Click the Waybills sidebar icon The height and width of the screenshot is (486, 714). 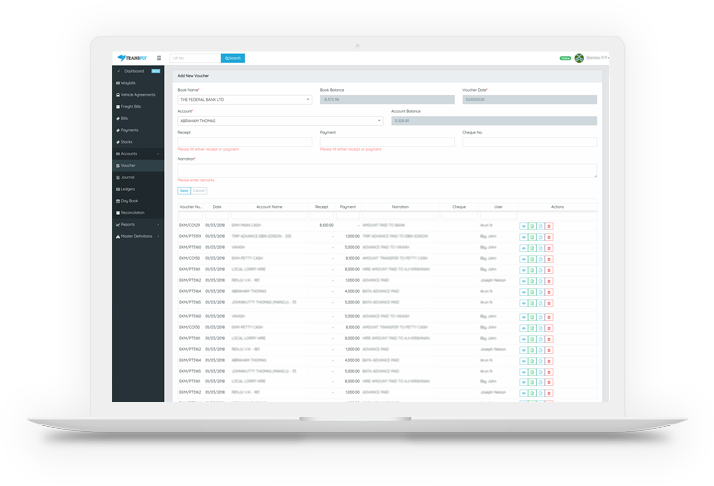tap(118, 83)
